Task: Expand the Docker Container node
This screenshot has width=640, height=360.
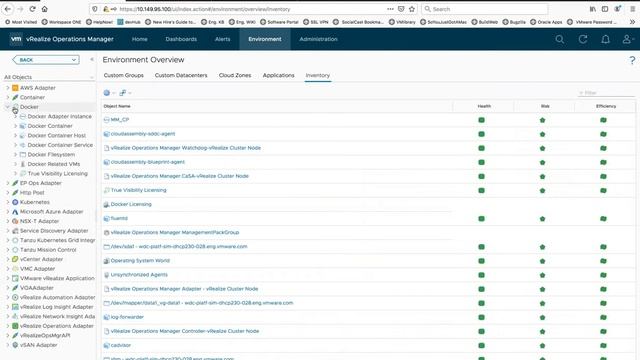Action: (16, 126)
